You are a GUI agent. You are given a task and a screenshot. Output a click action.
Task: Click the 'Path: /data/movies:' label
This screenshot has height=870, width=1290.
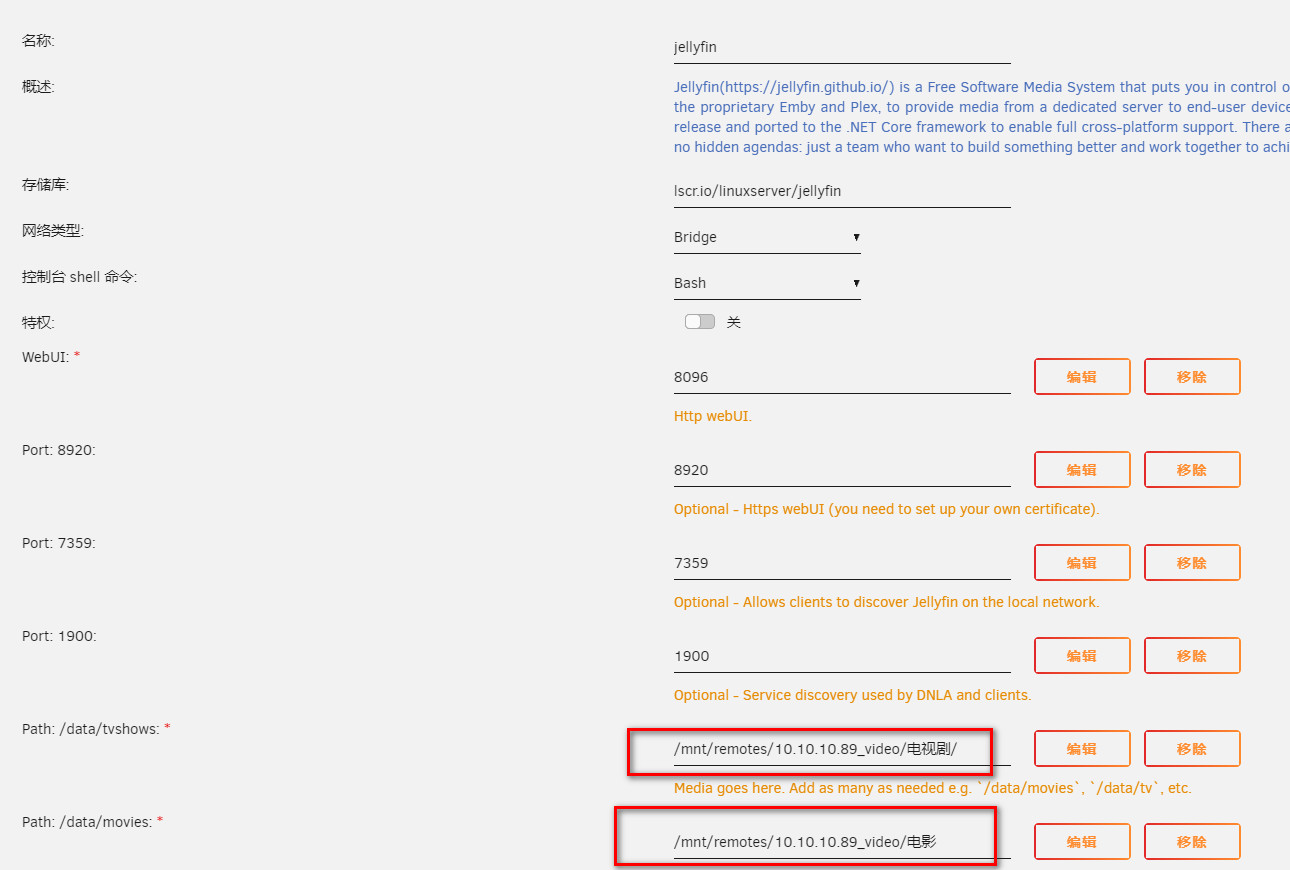(x=92, y=822)
